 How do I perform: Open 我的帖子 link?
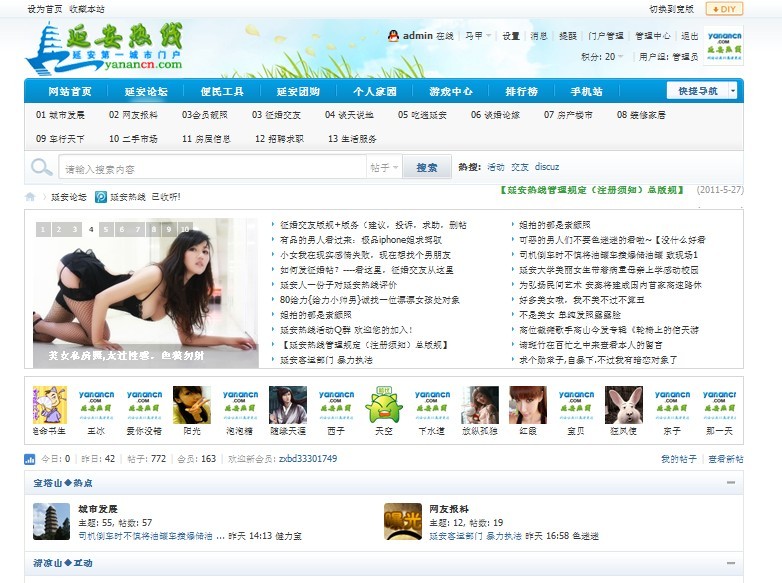(x=679, y=459)
